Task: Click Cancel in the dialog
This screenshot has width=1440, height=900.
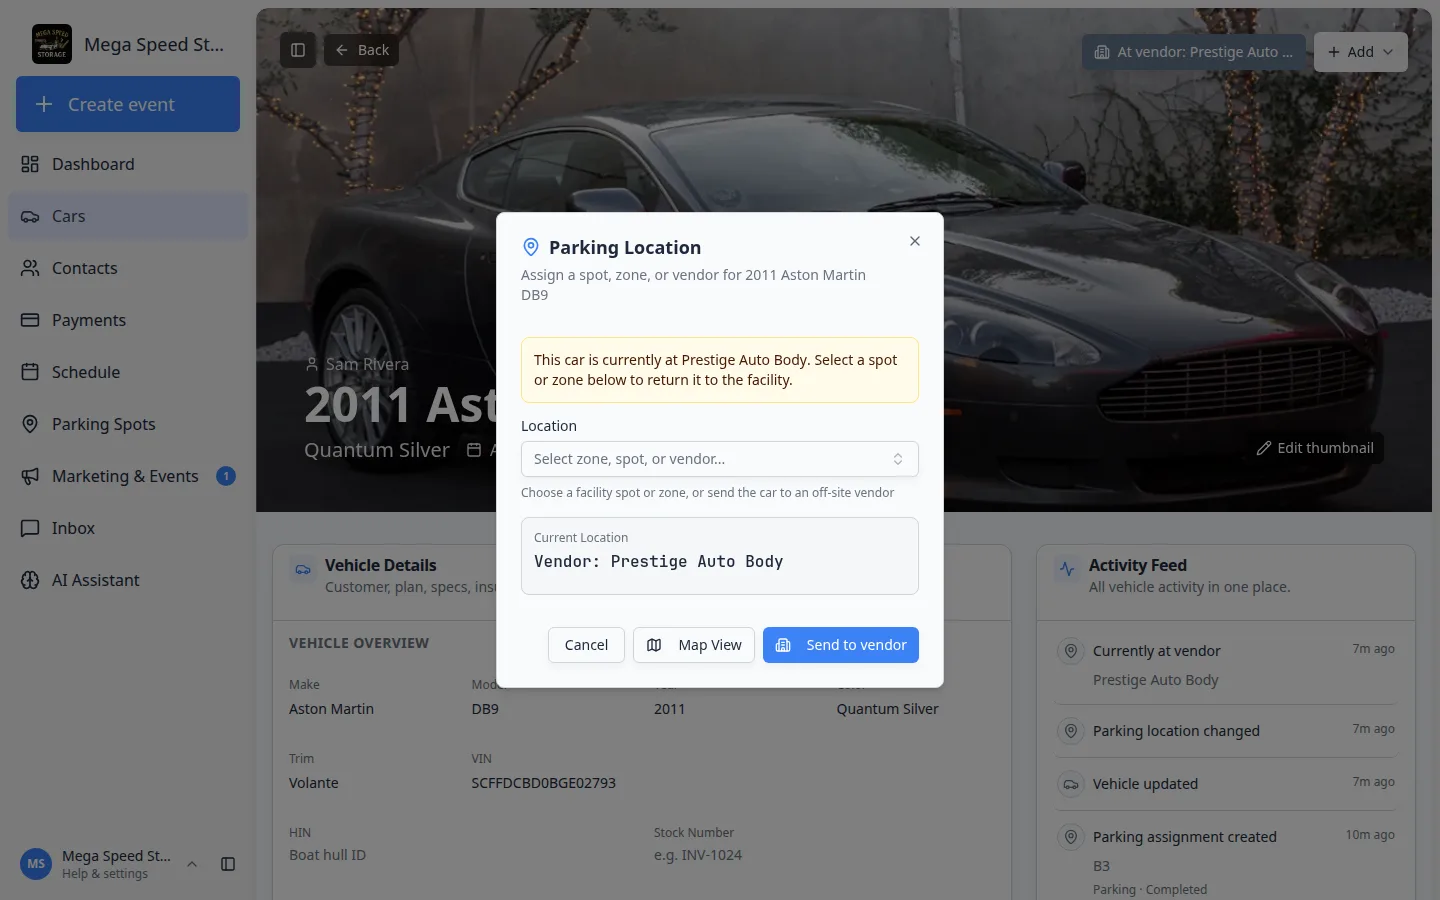Action: pyautogui.click(x=586, y=645)
